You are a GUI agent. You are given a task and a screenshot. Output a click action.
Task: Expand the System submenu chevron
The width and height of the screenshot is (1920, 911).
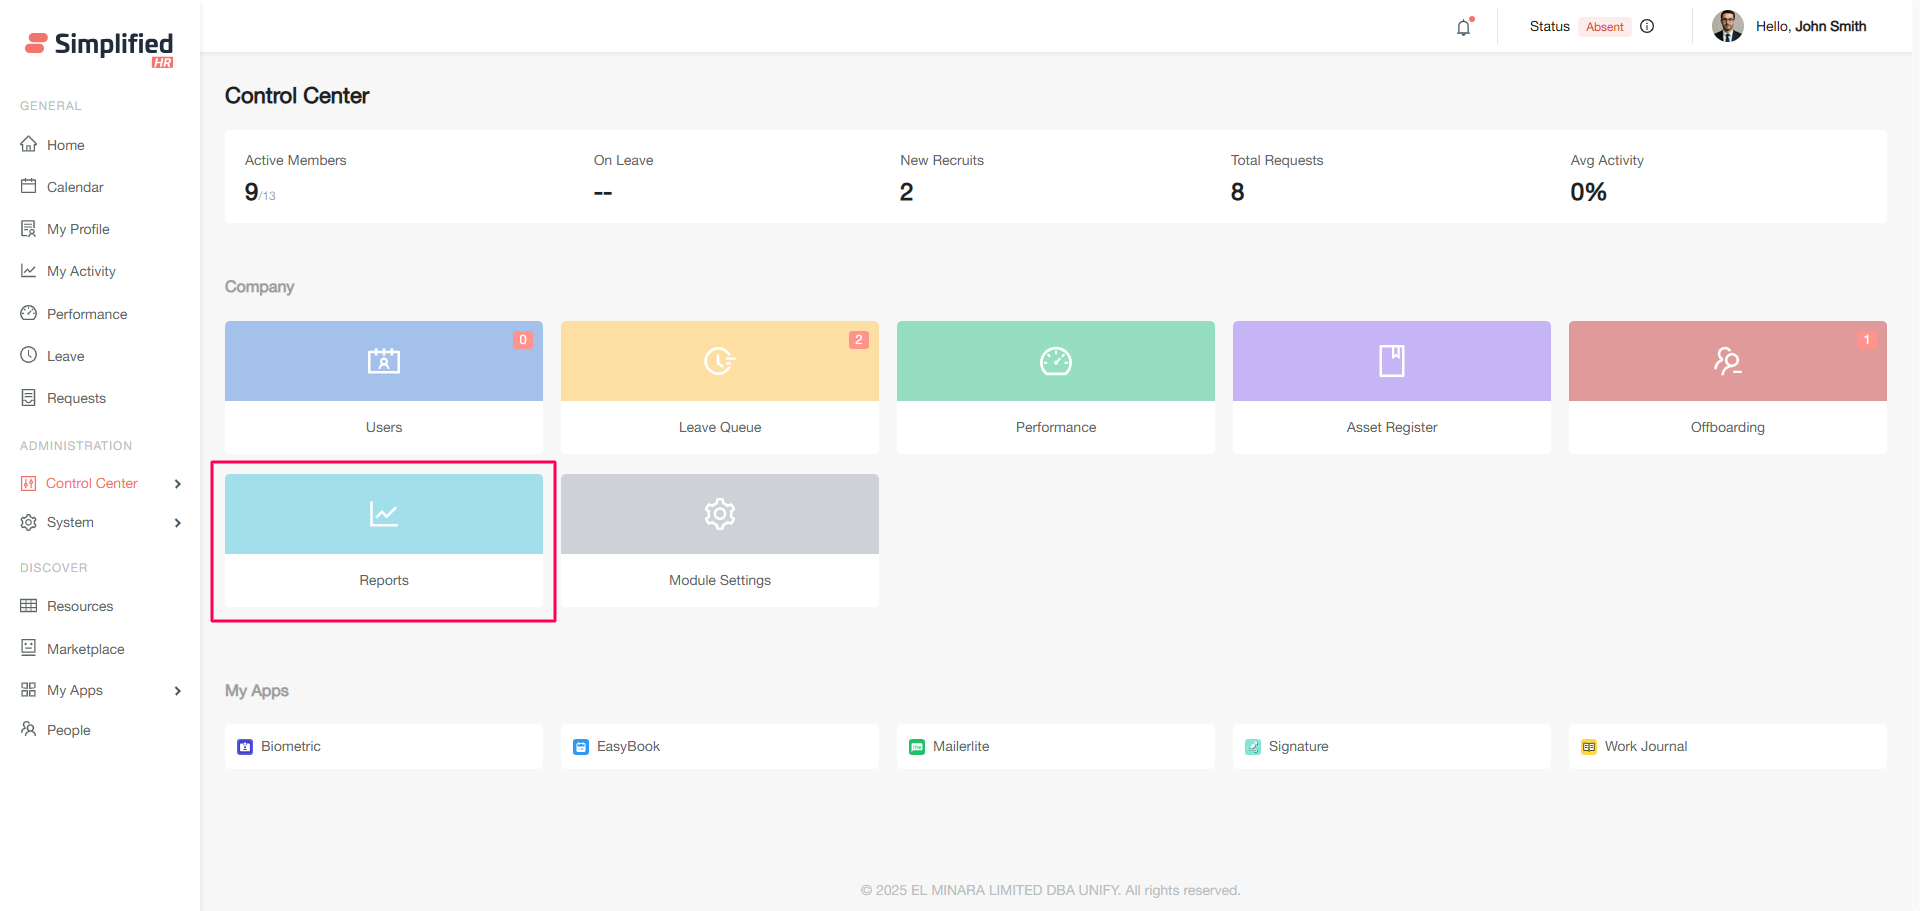click(x=178, y=523)
